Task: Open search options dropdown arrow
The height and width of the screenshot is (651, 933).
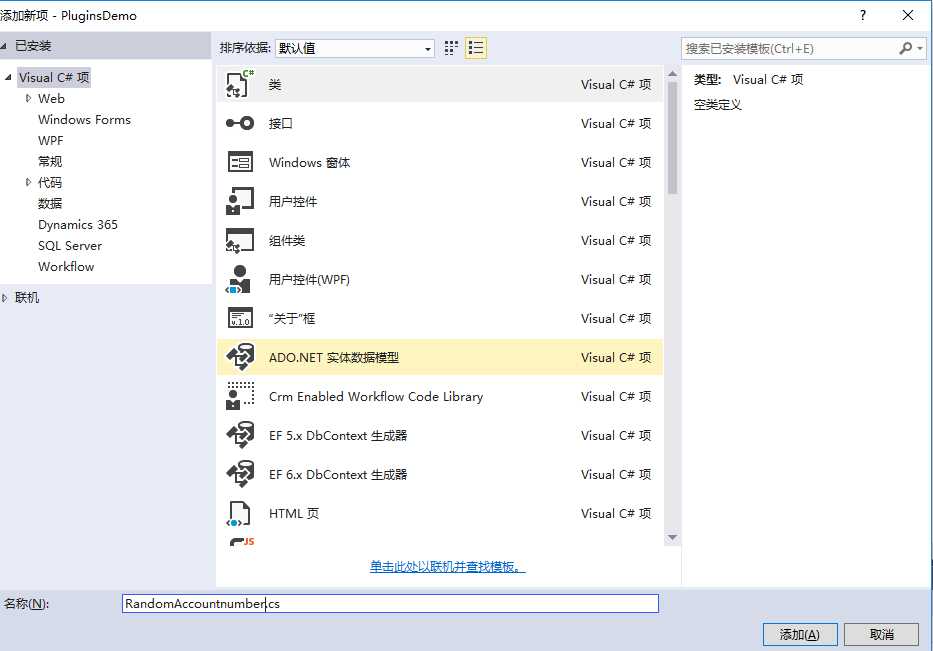Action: coord(920,48)
